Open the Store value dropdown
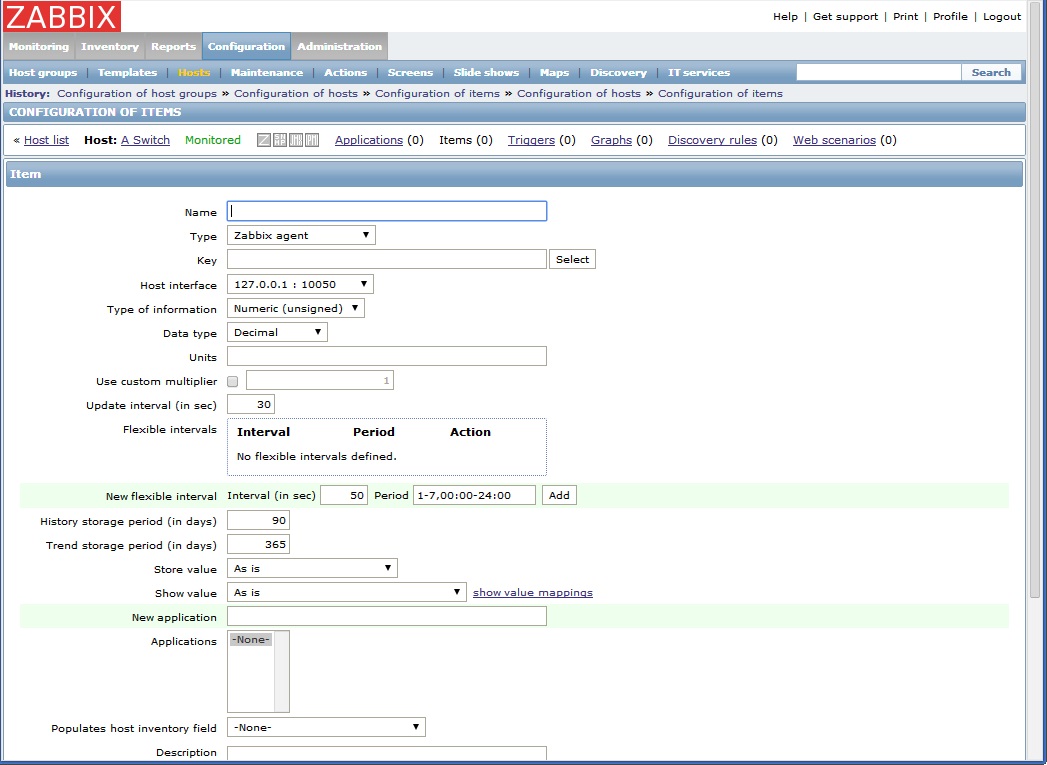 pyautogui.click(x=311, y=567)
